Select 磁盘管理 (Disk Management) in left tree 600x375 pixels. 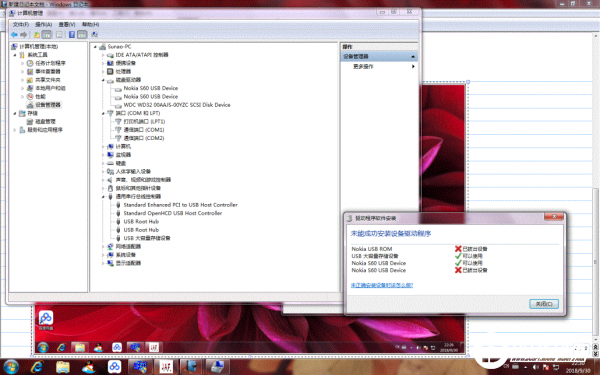46,121
